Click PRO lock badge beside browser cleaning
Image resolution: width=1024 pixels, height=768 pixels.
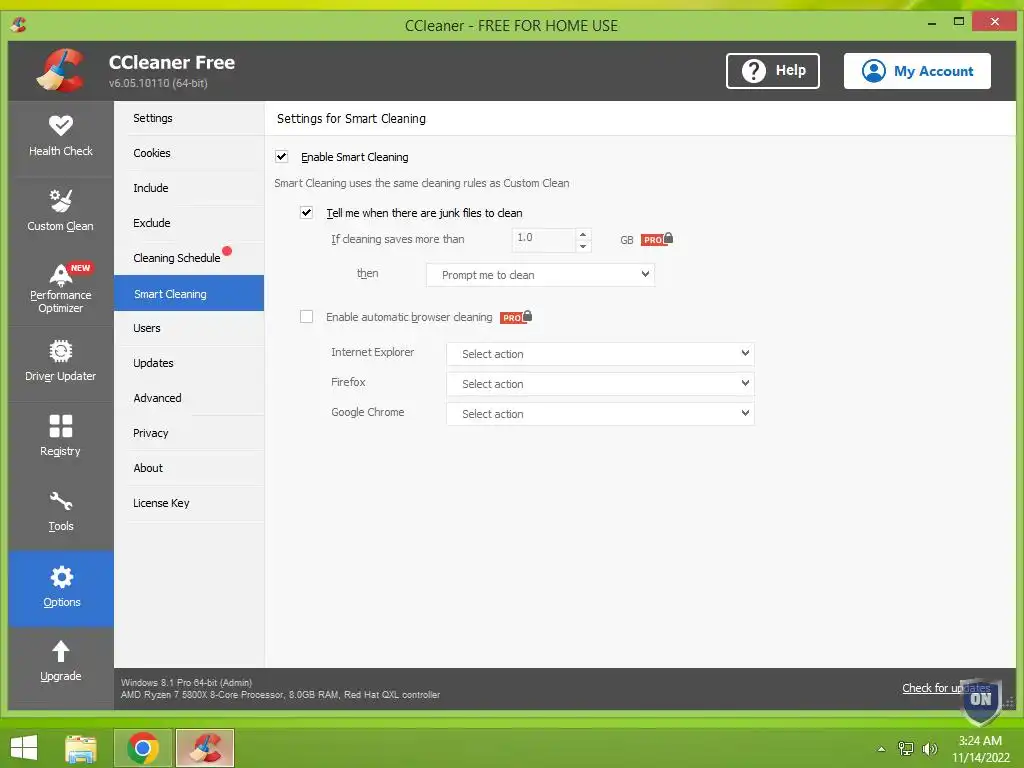pyautogui.click(x=516, y=317)
